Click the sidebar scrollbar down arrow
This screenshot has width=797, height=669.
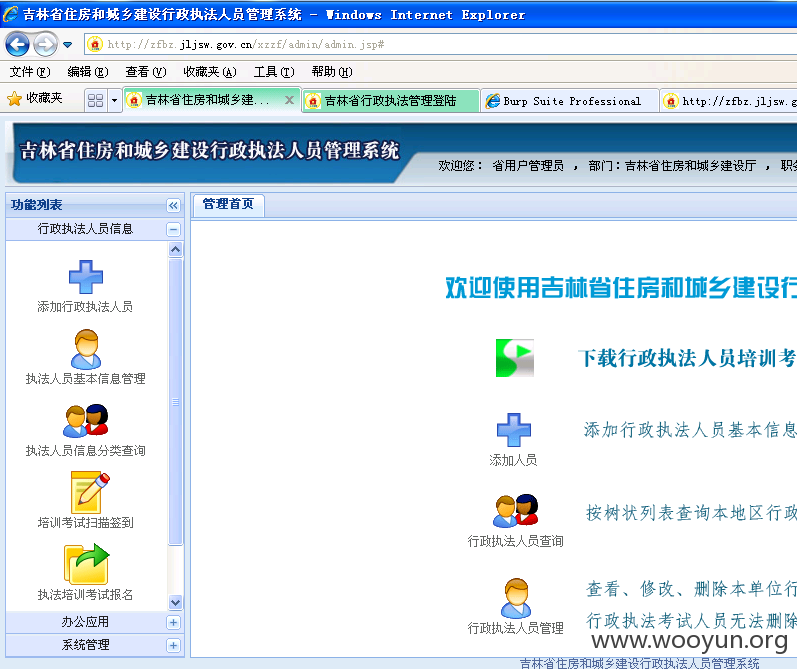(175, 602)
